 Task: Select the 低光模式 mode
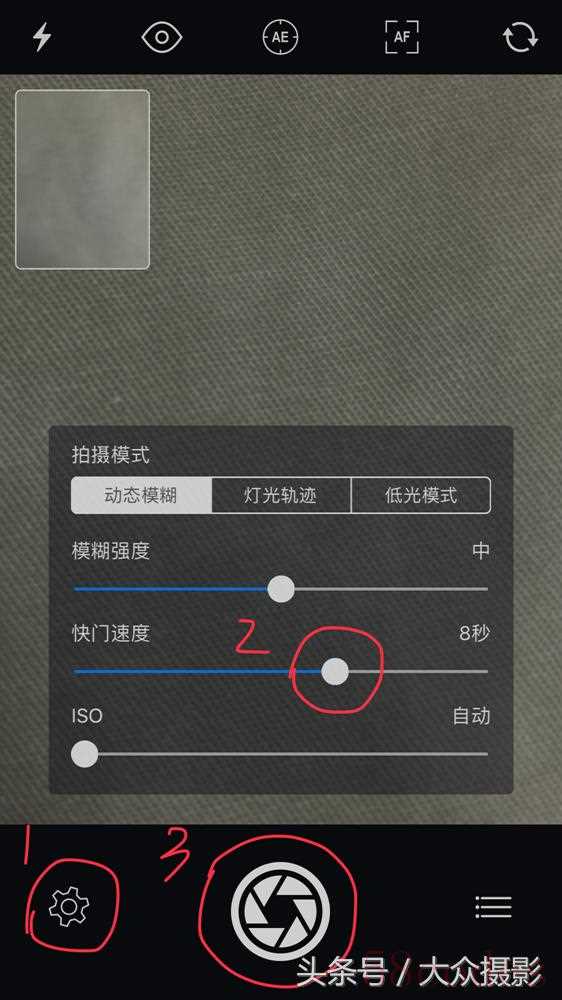point(421,495)
